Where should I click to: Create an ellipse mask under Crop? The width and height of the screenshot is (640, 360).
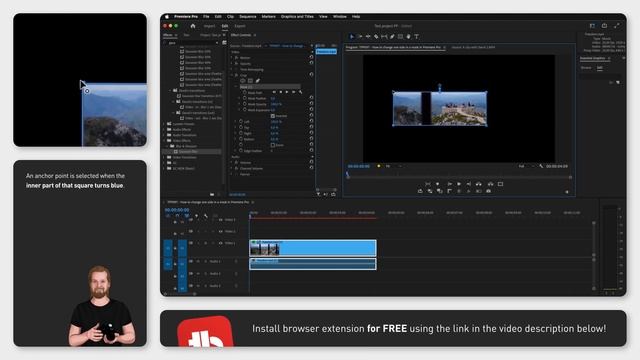click(242, 81)
